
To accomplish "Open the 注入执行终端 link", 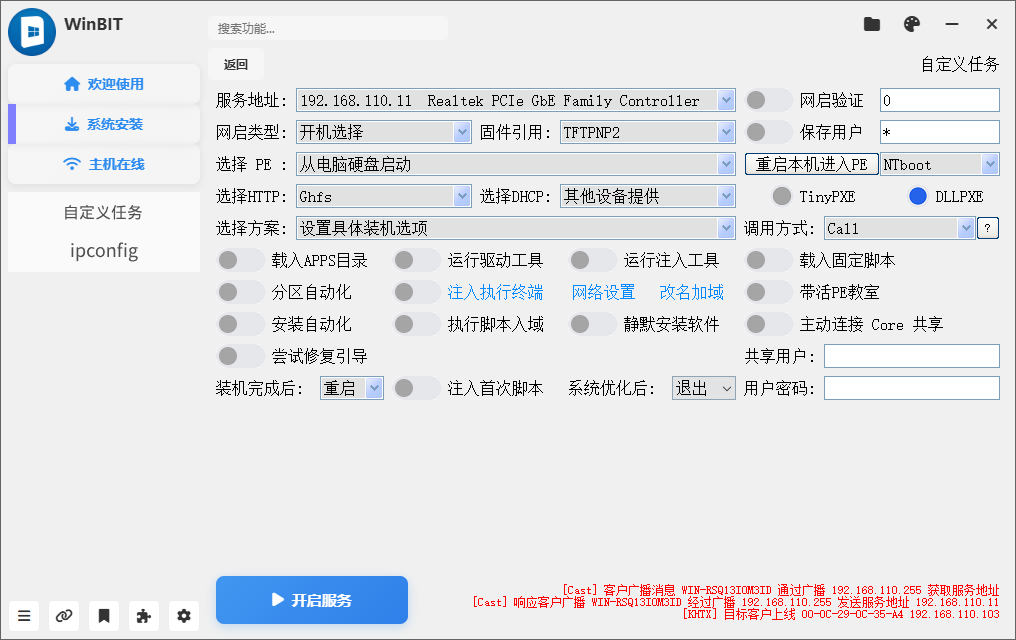I will (x=495, y=292).
